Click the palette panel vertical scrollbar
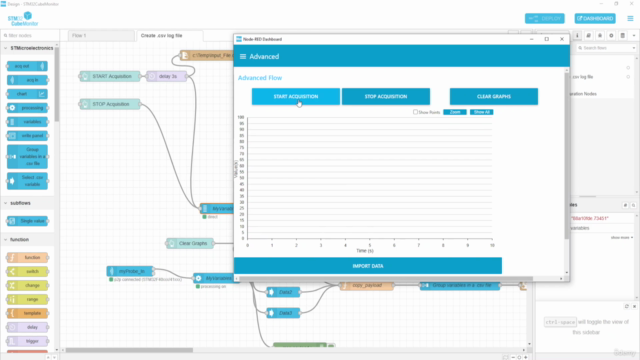640x360 pixels. click(x=57, y=84)
